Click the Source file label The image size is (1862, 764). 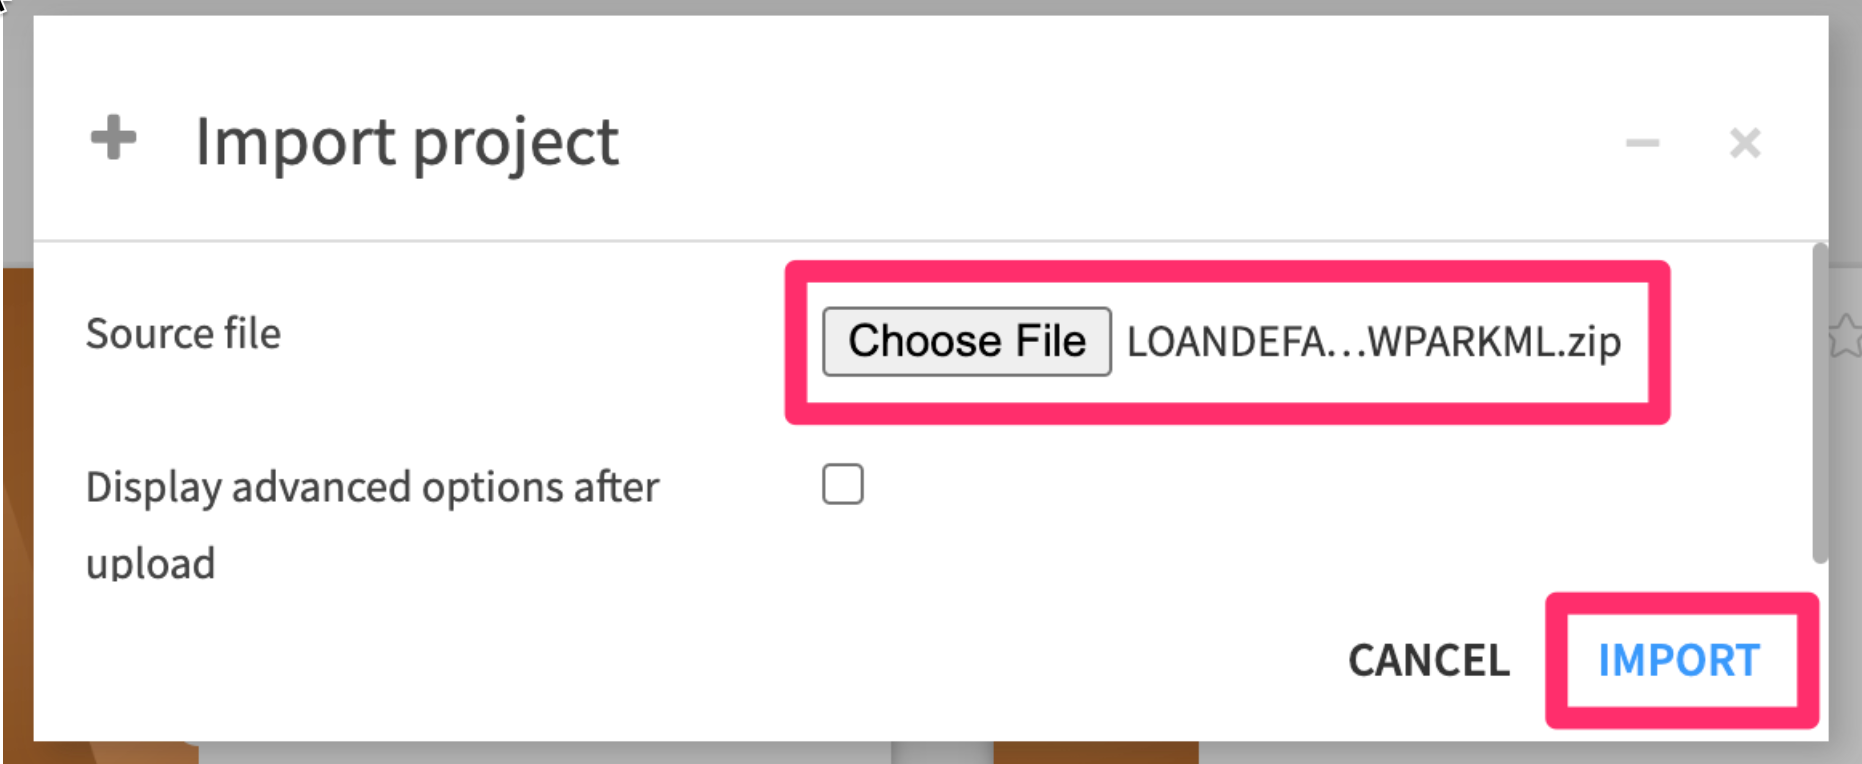click(183, 333)
